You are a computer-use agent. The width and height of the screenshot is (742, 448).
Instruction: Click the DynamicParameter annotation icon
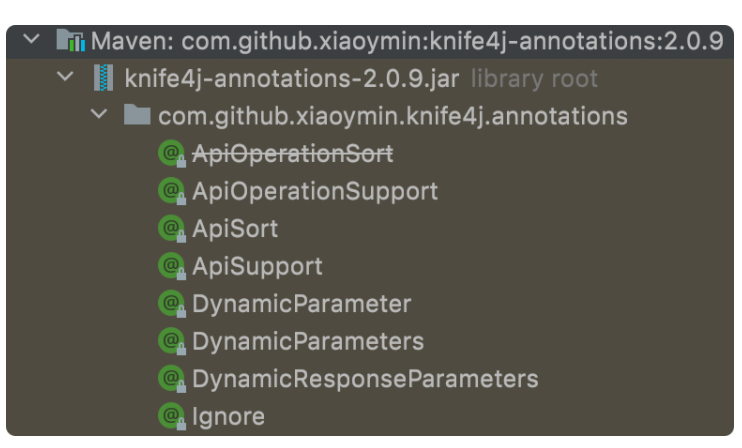coord(173,304)
